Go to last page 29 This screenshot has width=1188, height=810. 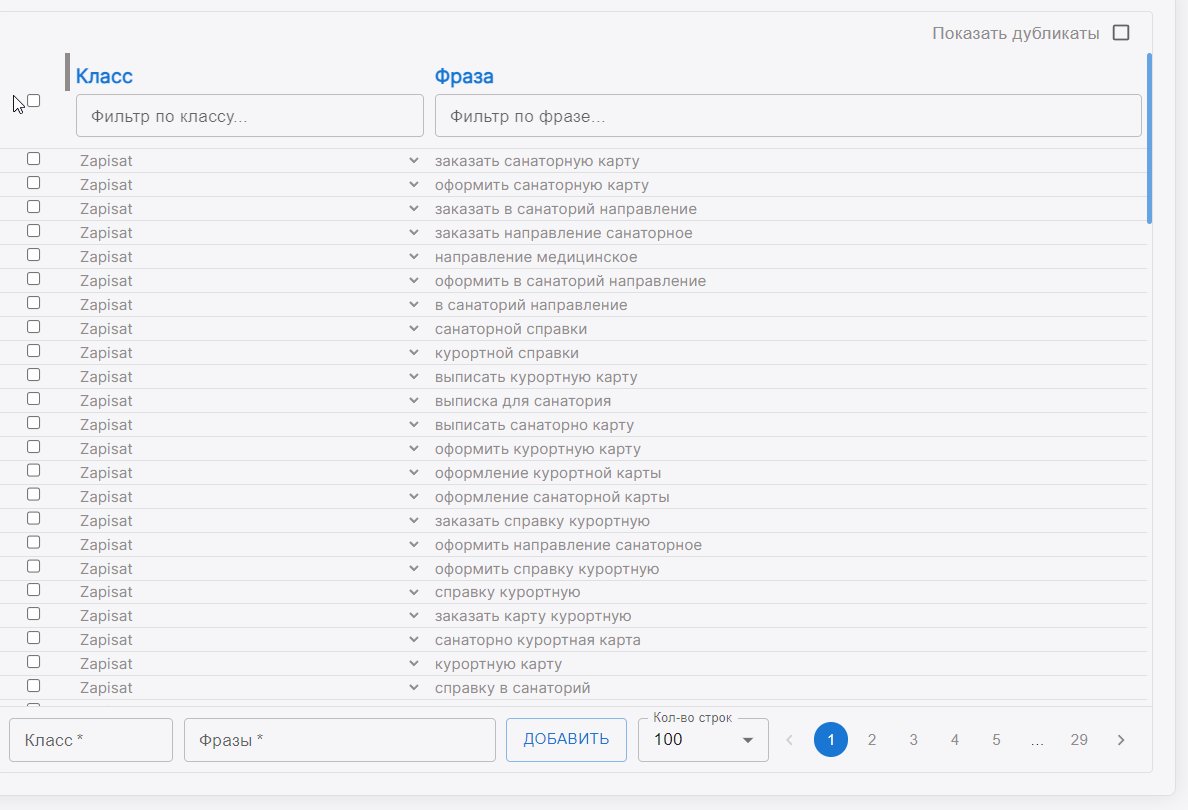click(x=1078, y=740)
